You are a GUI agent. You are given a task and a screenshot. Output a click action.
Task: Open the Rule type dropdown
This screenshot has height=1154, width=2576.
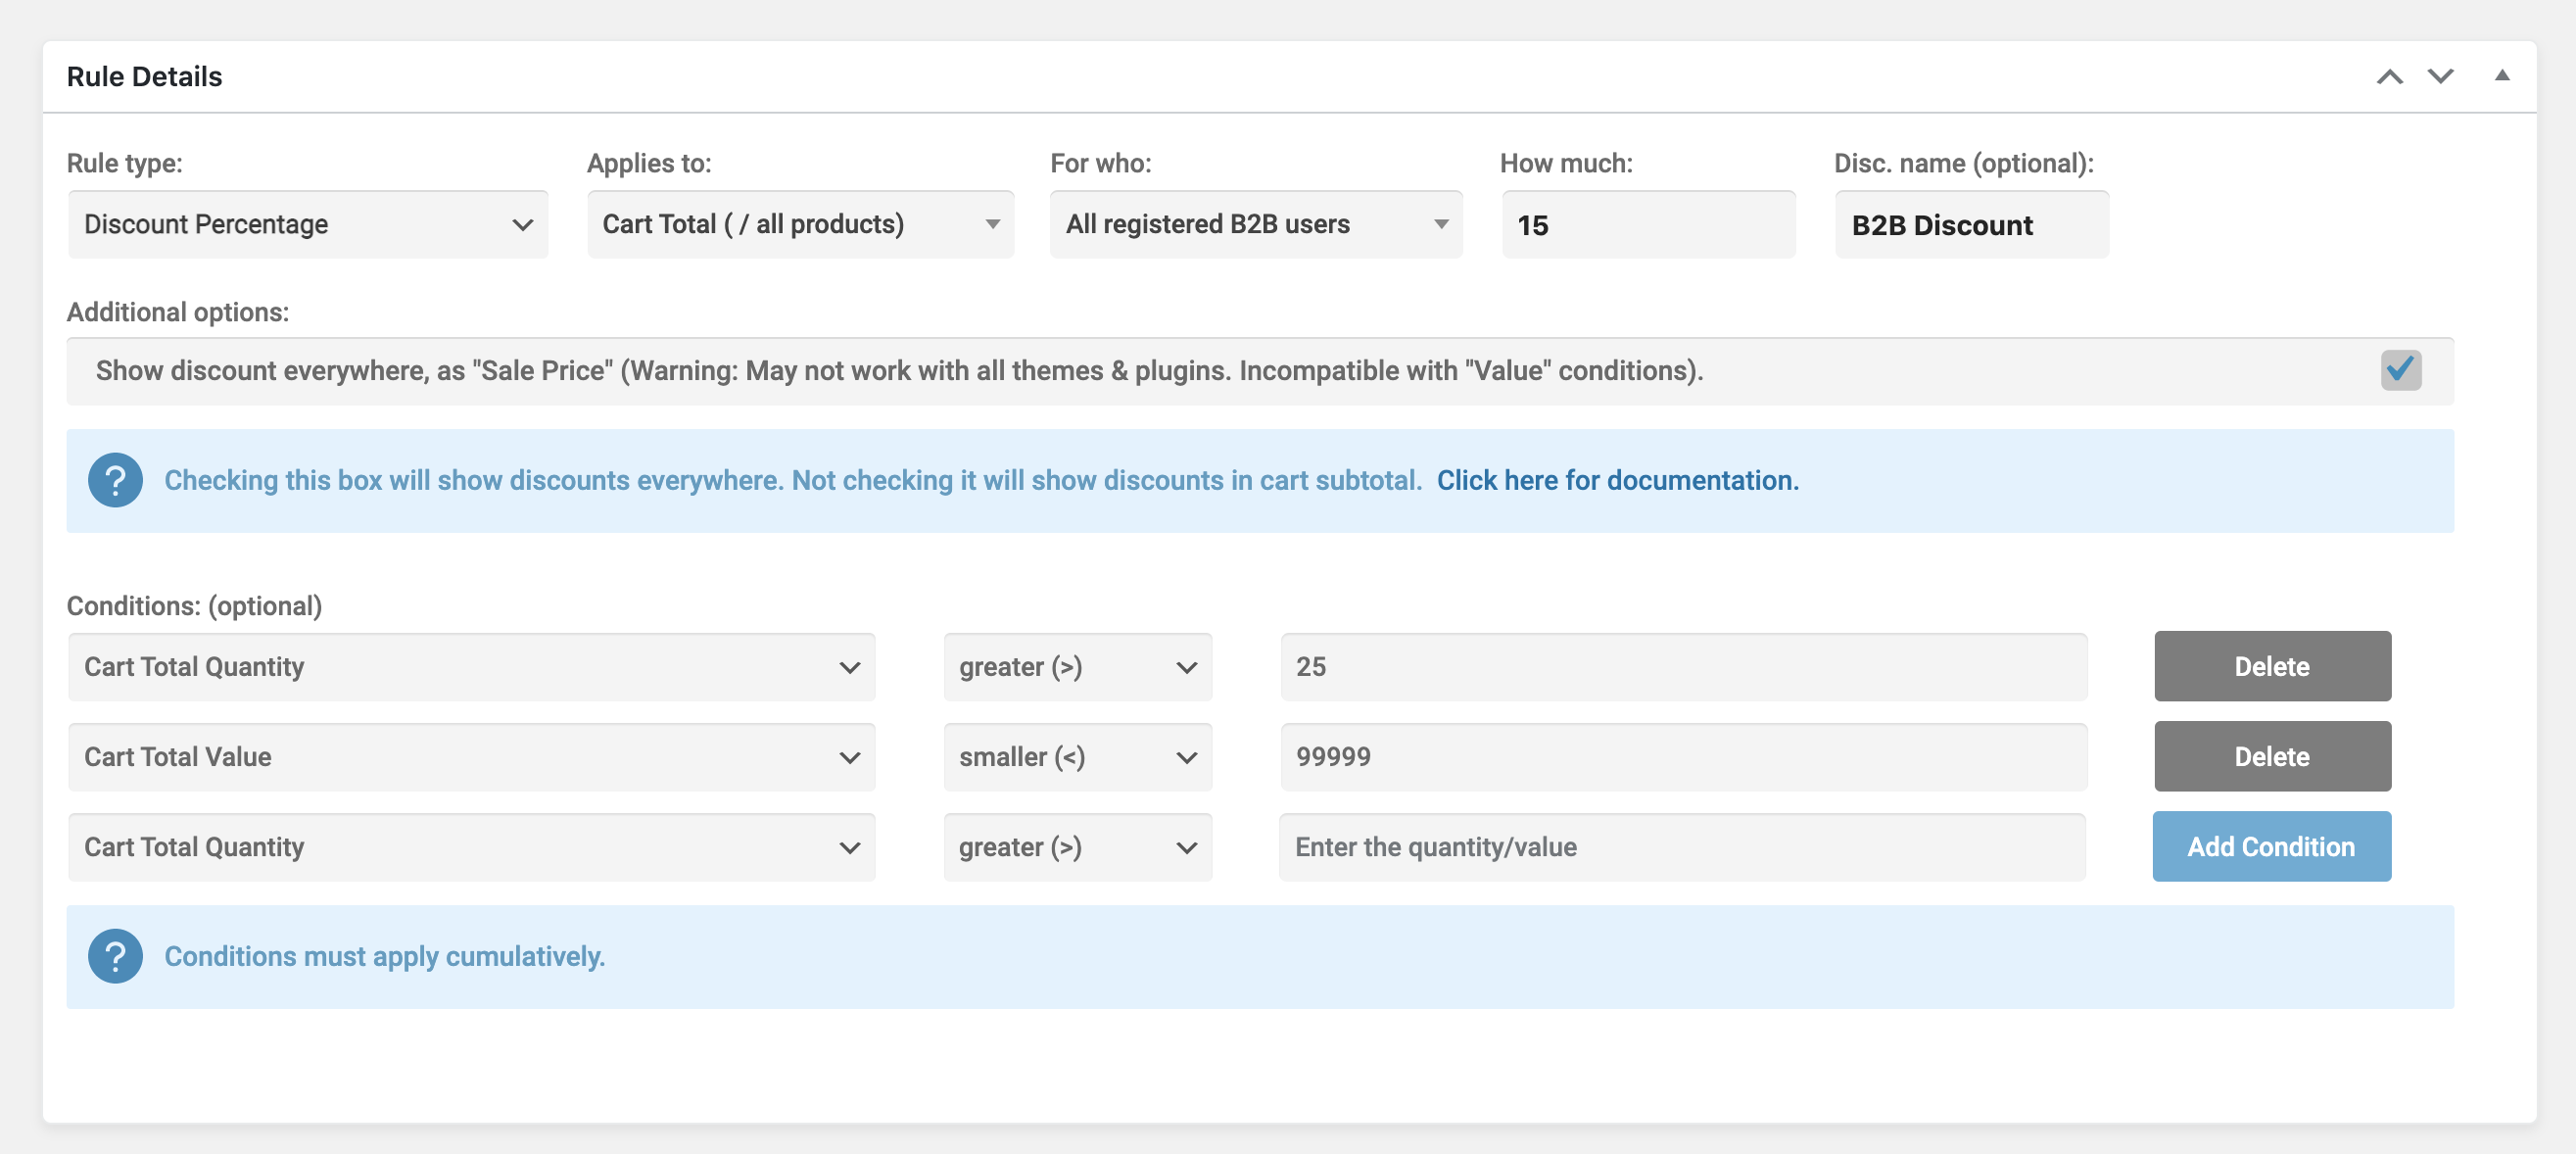307,224
